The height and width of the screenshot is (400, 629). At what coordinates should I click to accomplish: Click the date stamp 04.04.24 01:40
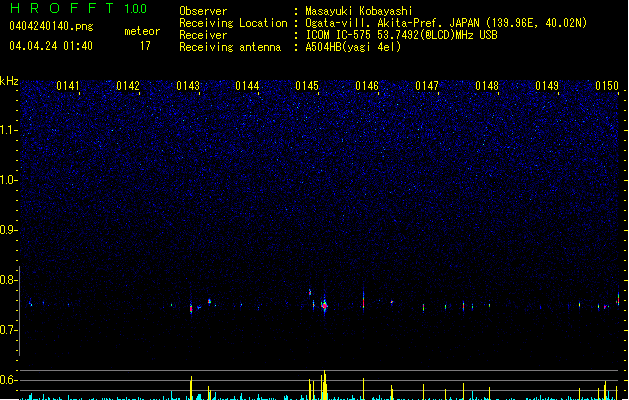[x=51, y=46]
